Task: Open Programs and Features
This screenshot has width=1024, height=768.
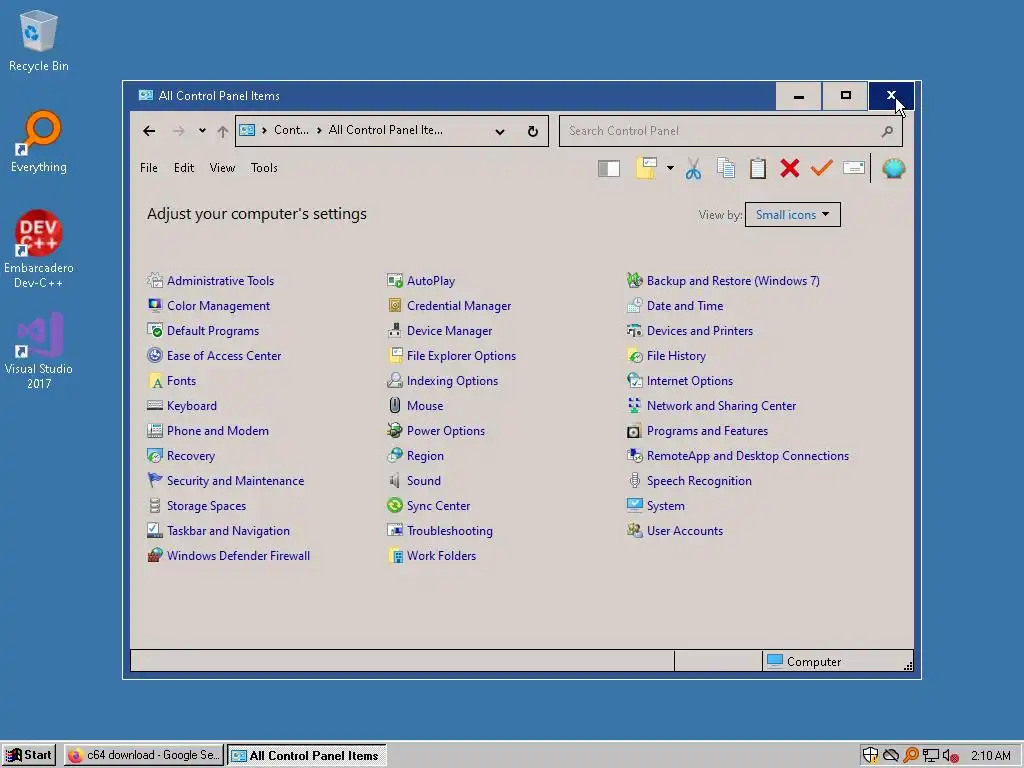Action: [x=707, y=431]
